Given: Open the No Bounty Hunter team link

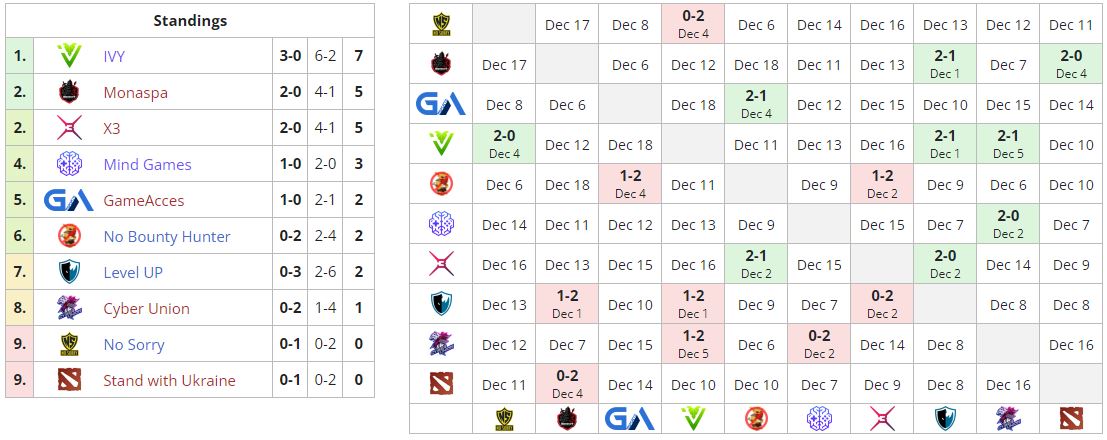Looking at the screenshot, I should (x=167, y=237).
